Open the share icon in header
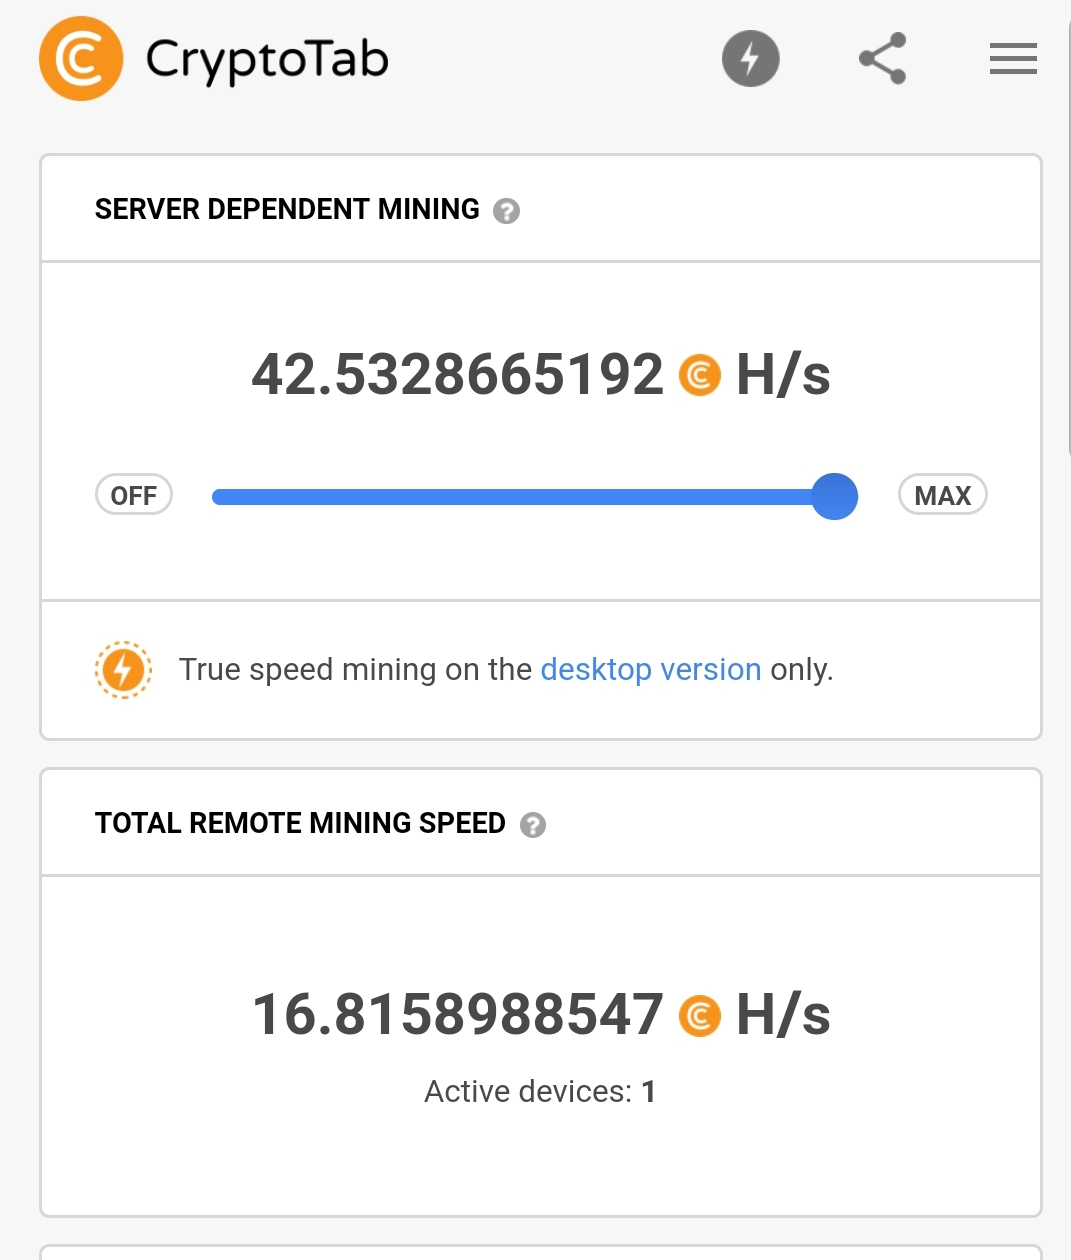This screenshot has width=1071, height=1260. [x=883, y=59]
